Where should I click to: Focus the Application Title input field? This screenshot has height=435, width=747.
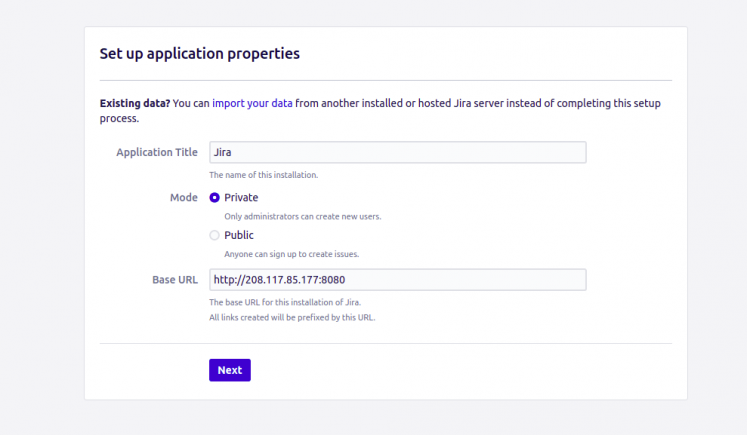click(x=397, y=152)
